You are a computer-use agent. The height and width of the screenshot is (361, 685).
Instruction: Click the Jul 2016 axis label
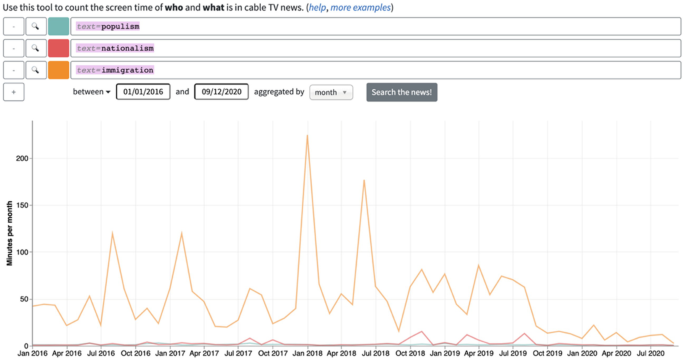click(x=101, y=353)
